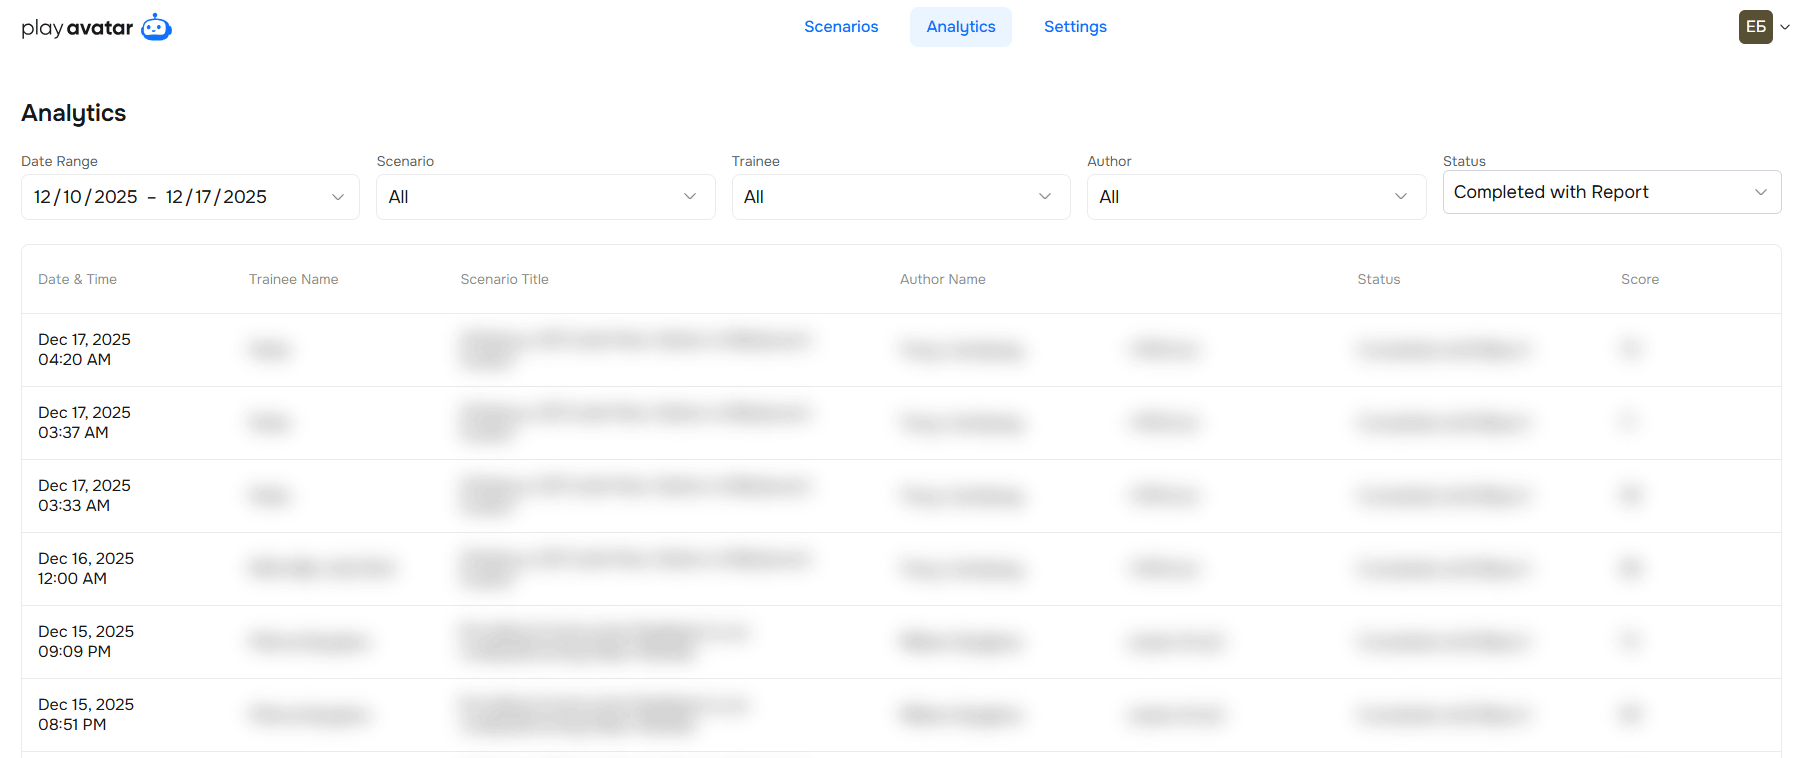Open the Dec 17, 2025 04:20 AM row
1805x758 pixels.
click(x=84, y=350)
